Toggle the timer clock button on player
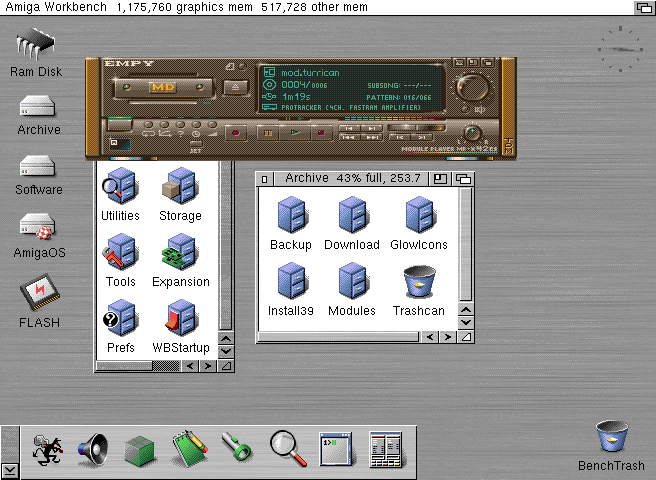Image resolution: width=656 pixels, height=480 pixels. [x=196, y=125]
